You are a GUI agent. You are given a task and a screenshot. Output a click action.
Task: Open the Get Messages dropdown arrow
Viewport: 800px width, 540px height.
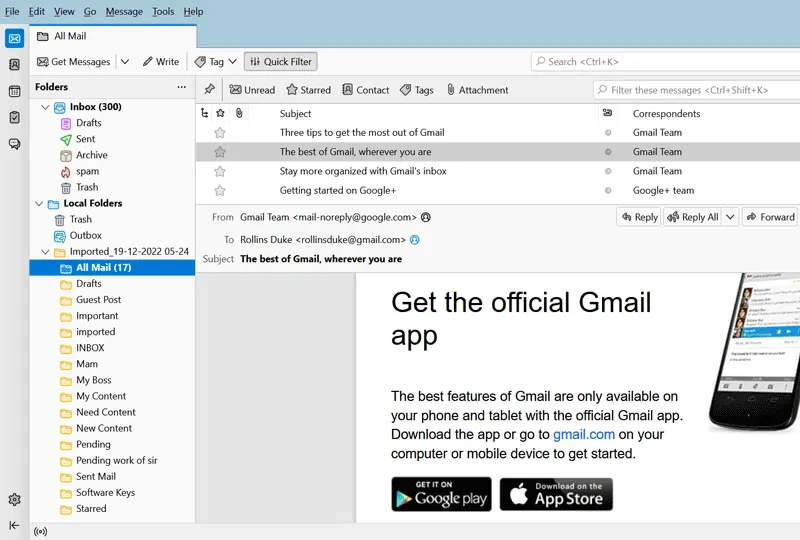click(x=125, y=62)
